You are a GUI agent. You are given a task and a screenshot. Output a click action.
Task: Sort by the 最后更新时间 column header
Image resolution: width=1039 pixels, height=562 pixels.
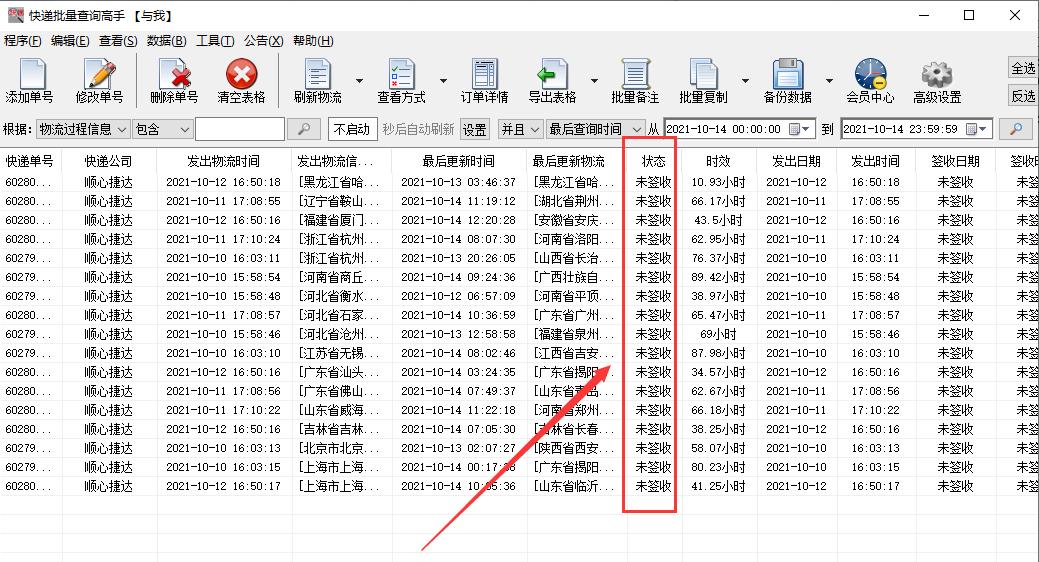[x=459, y=161]
